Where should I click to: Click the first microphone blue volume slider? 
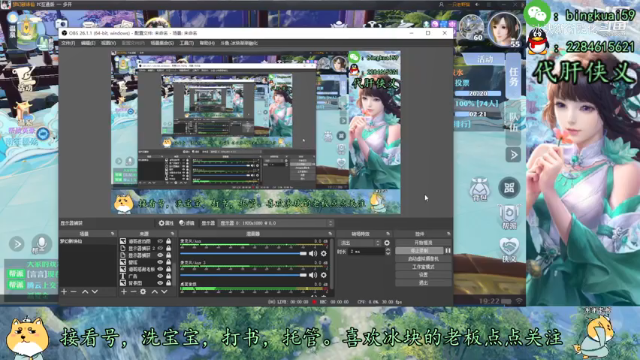pyautogui.click(x=243, y=253)
